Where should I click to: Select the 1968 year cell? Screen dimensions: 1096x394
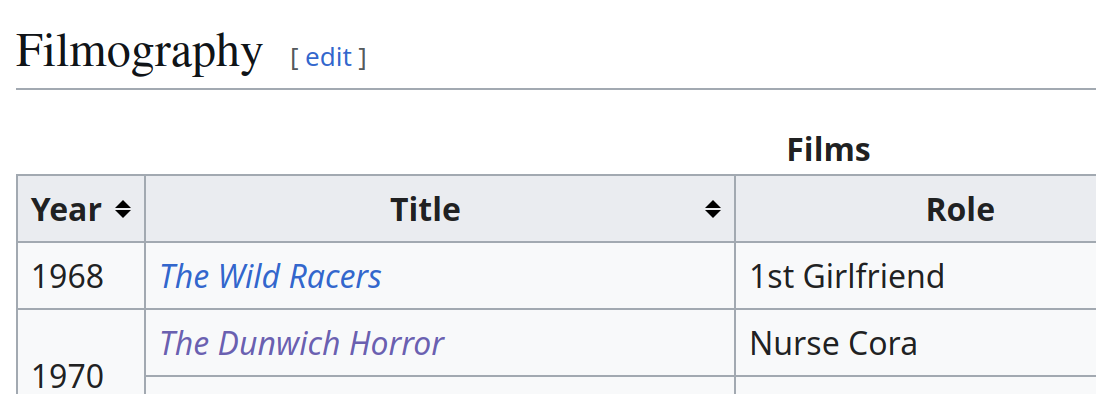tap(81, 276)
